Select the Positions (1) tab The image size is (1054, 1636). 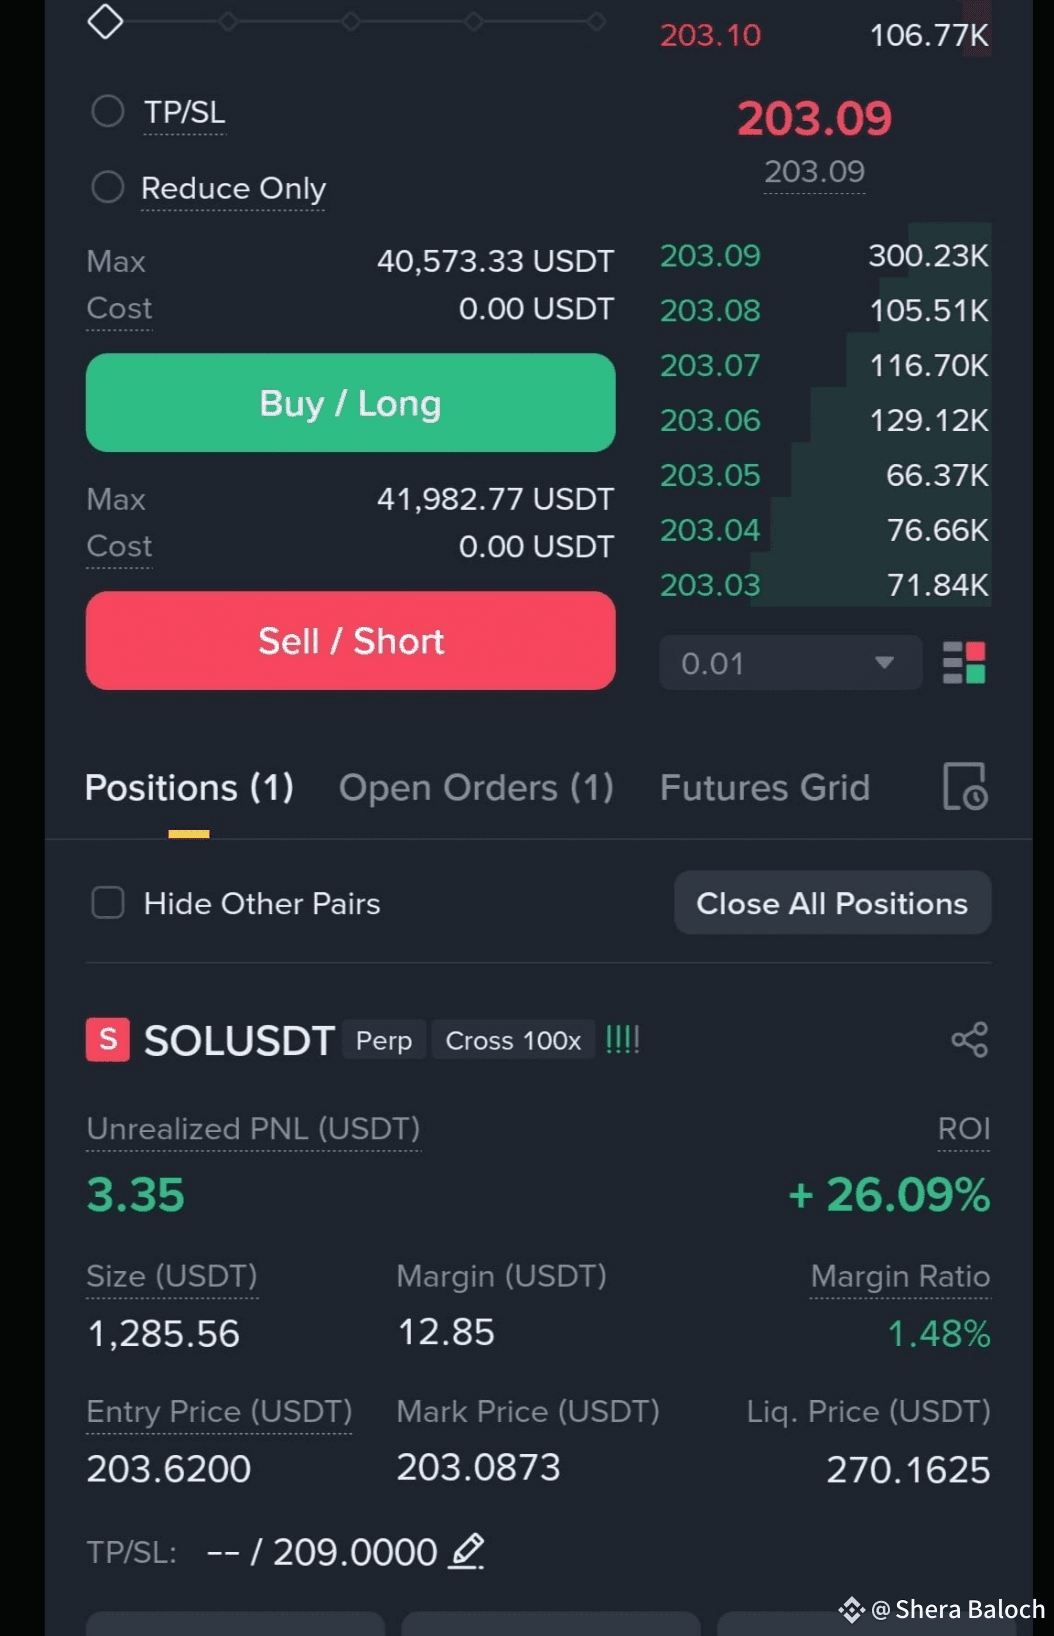coord(189,788)
